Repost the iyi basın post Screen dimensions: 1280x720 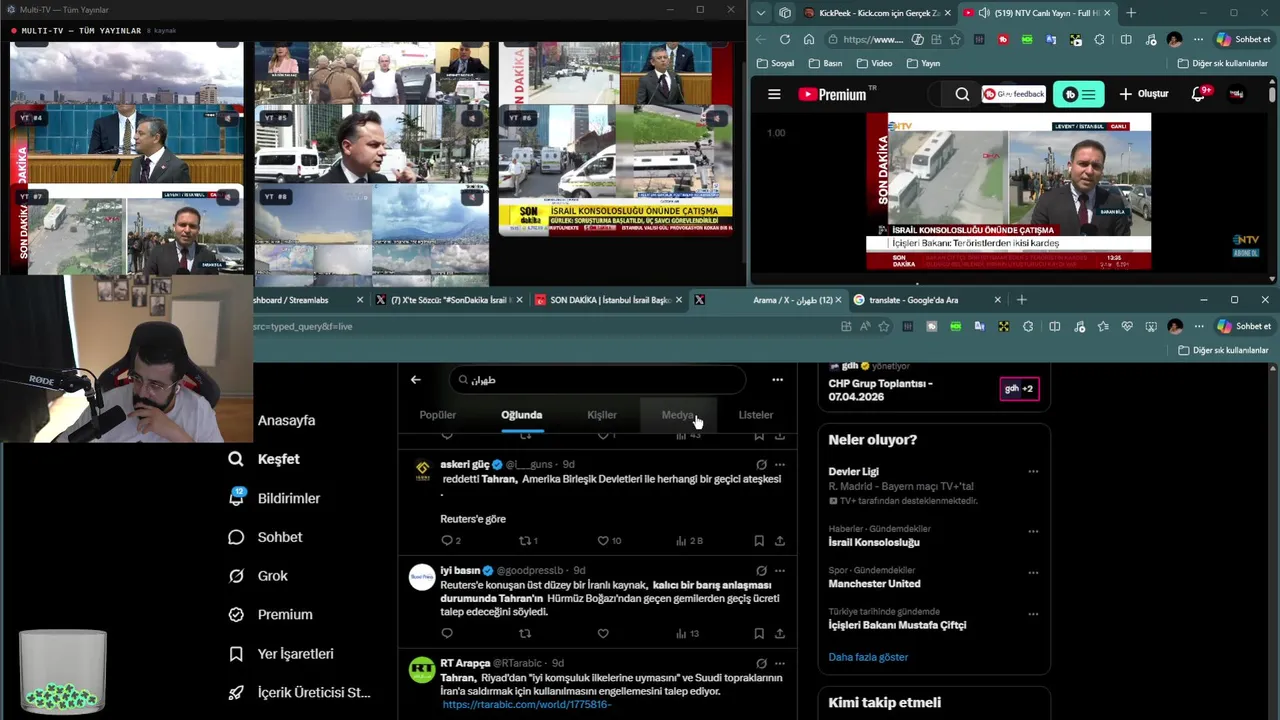(525, 634)
